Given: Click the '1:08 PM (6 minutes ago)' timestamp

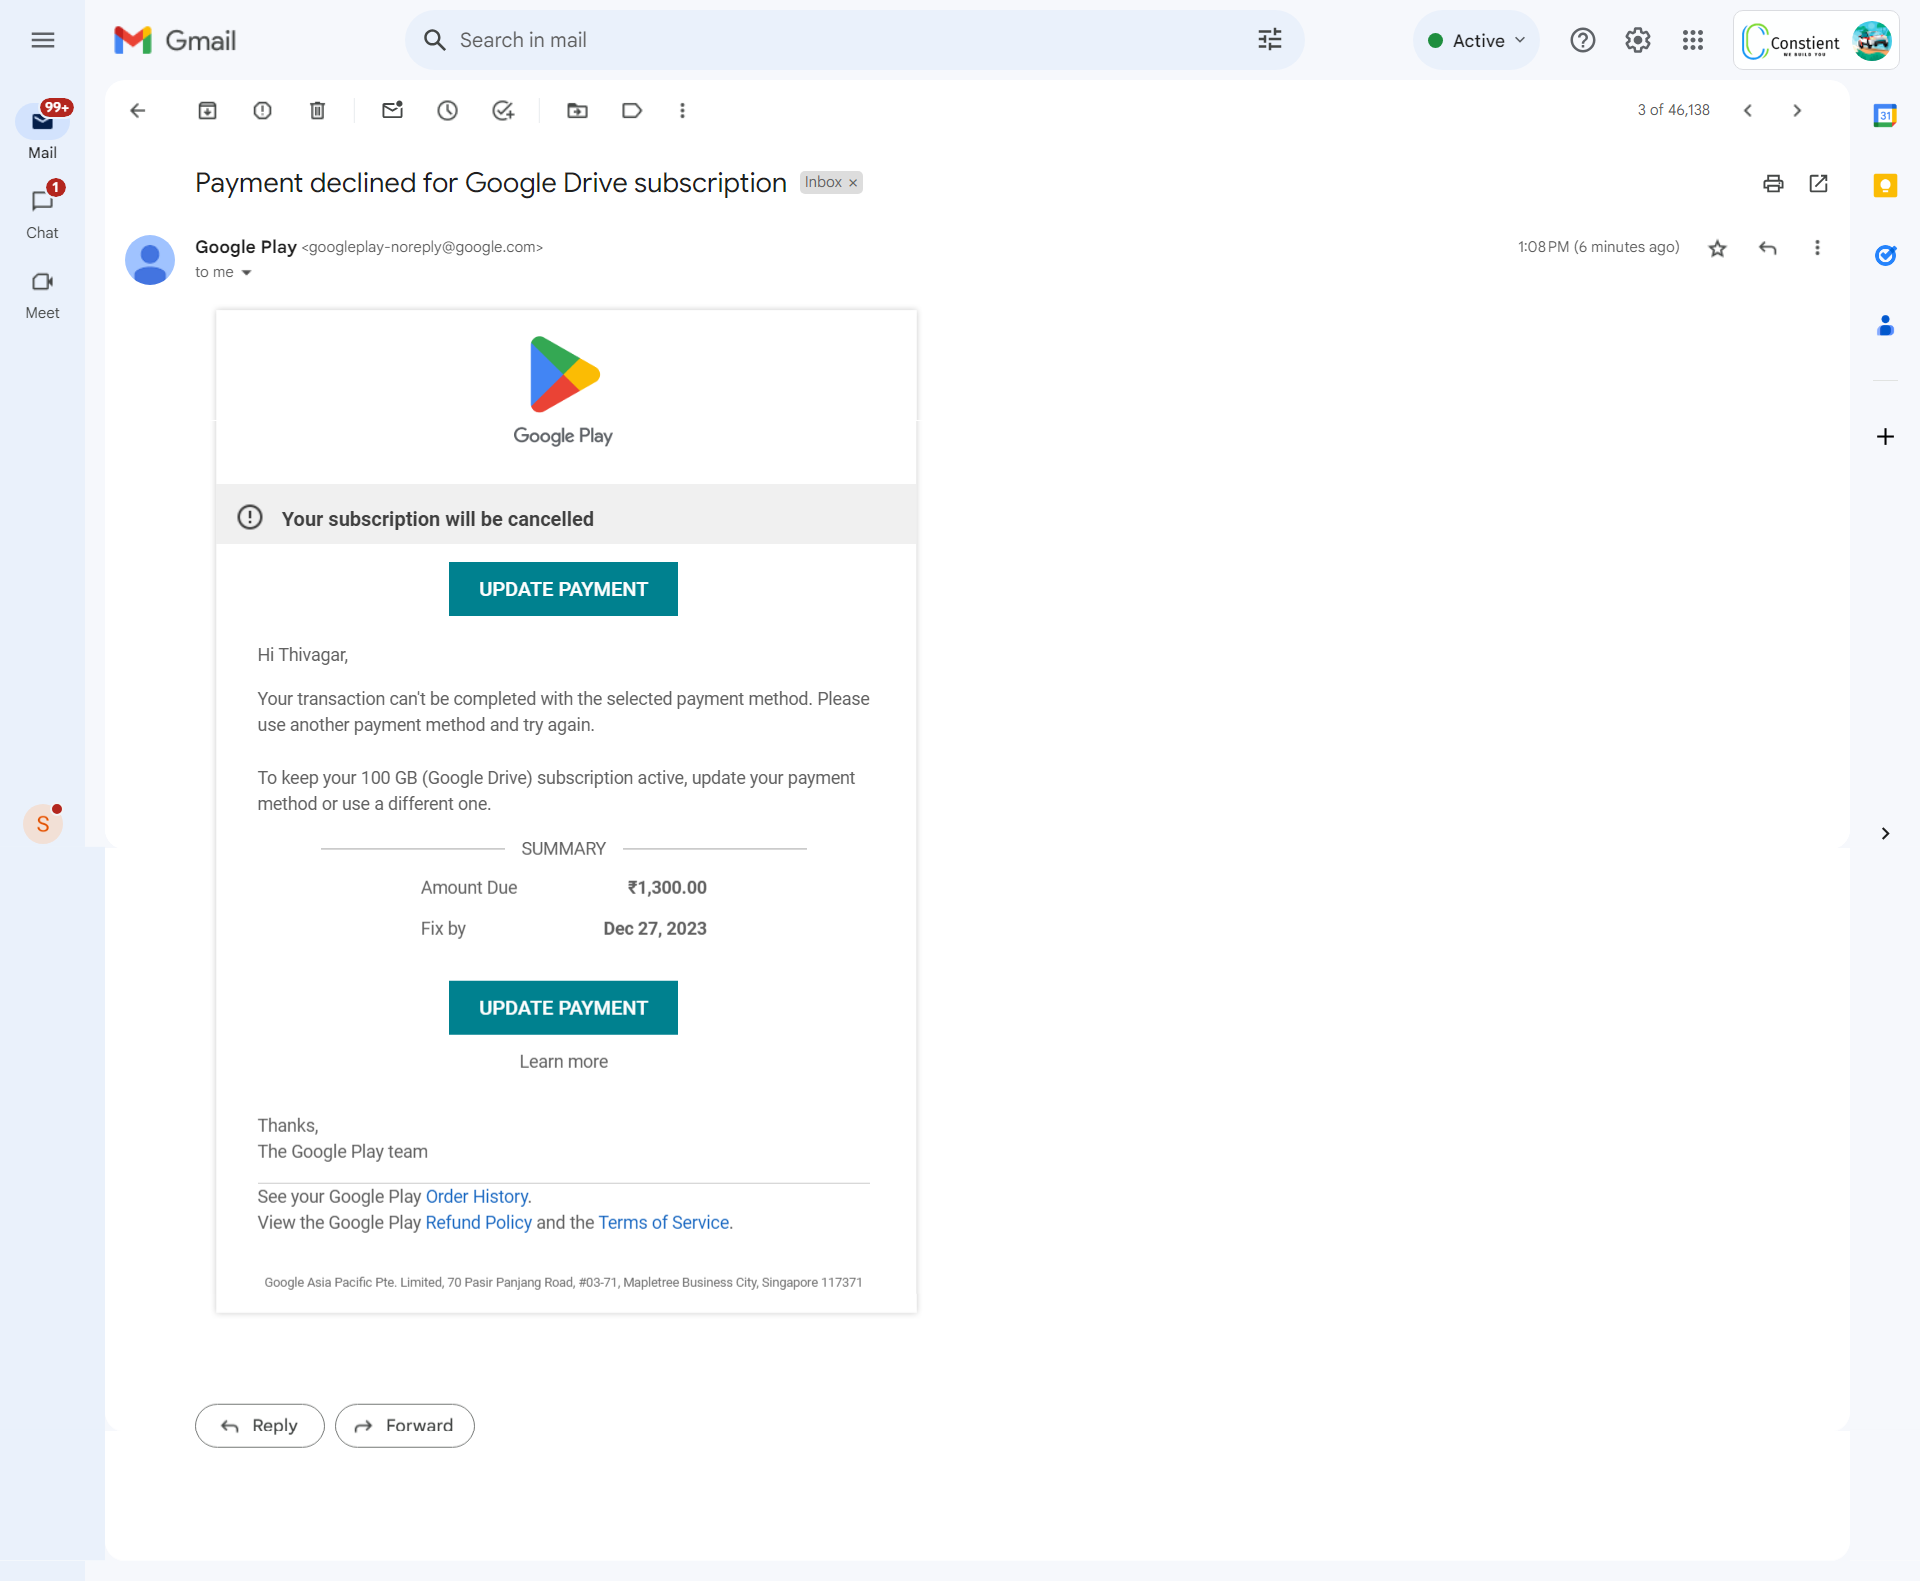Looking at the screenshot, I should point(1598,247).
